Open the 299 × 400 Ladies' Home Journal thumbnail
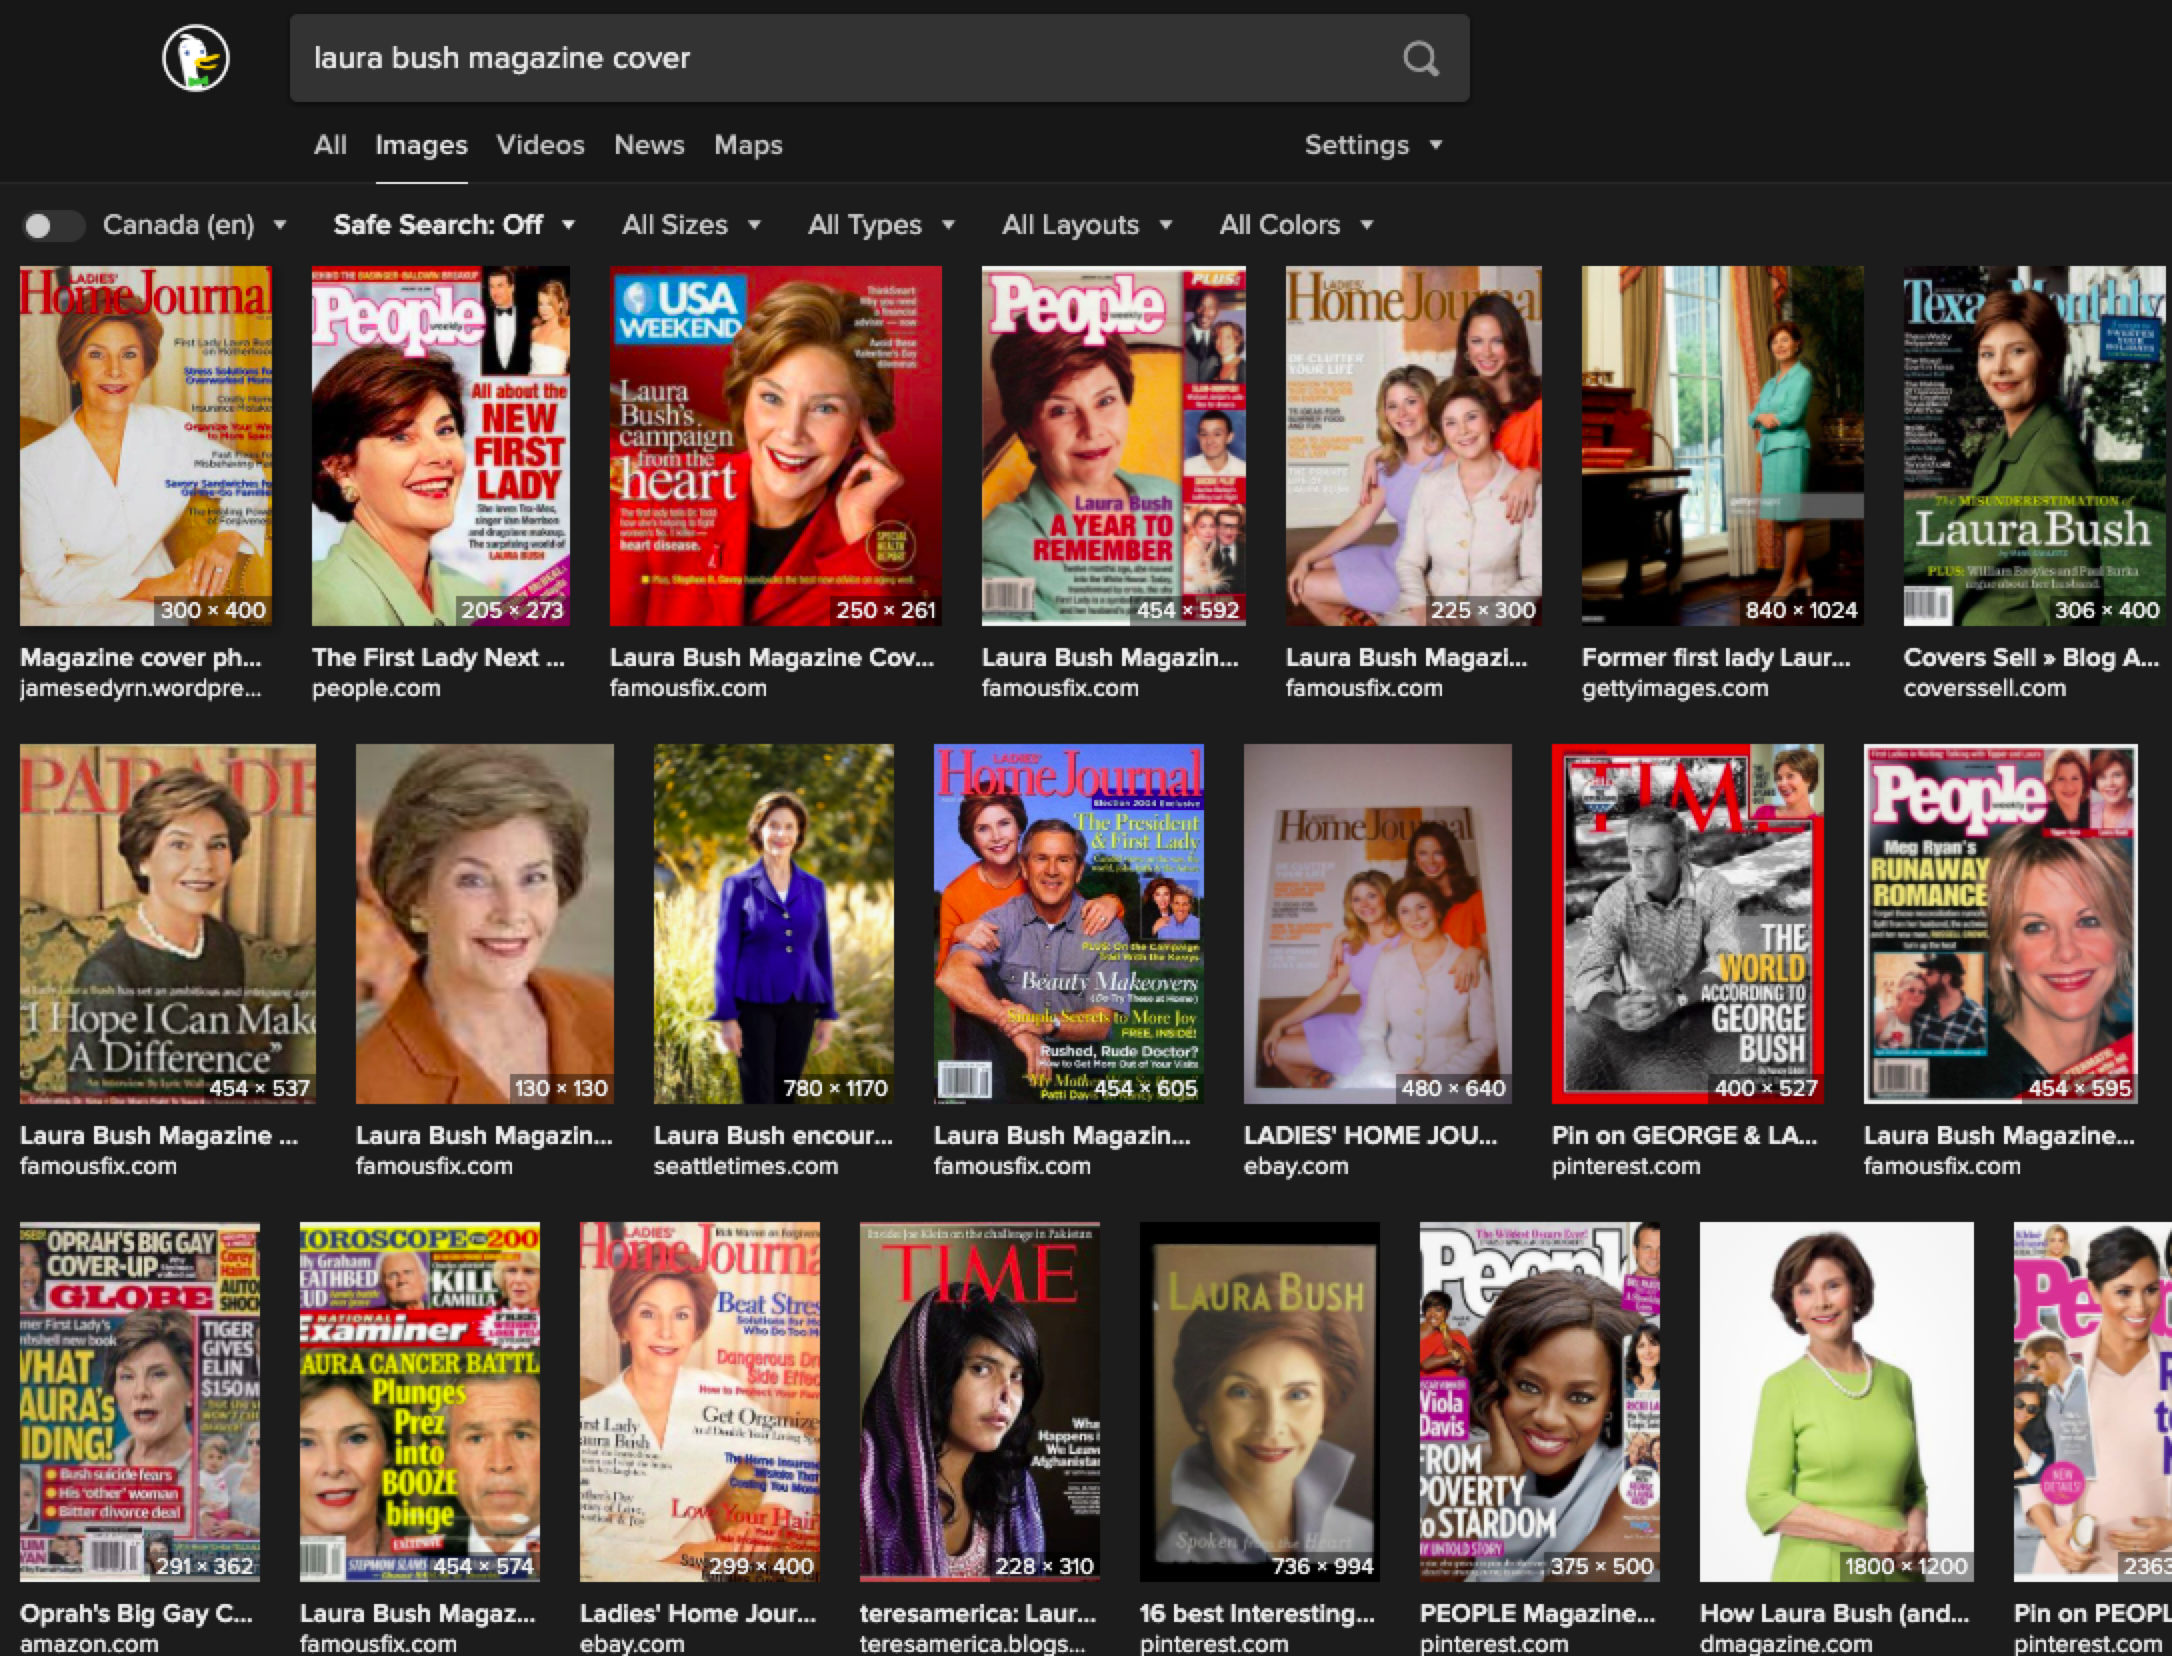The height and width of the screenshot is (1656, 2172). [700, 1402]
